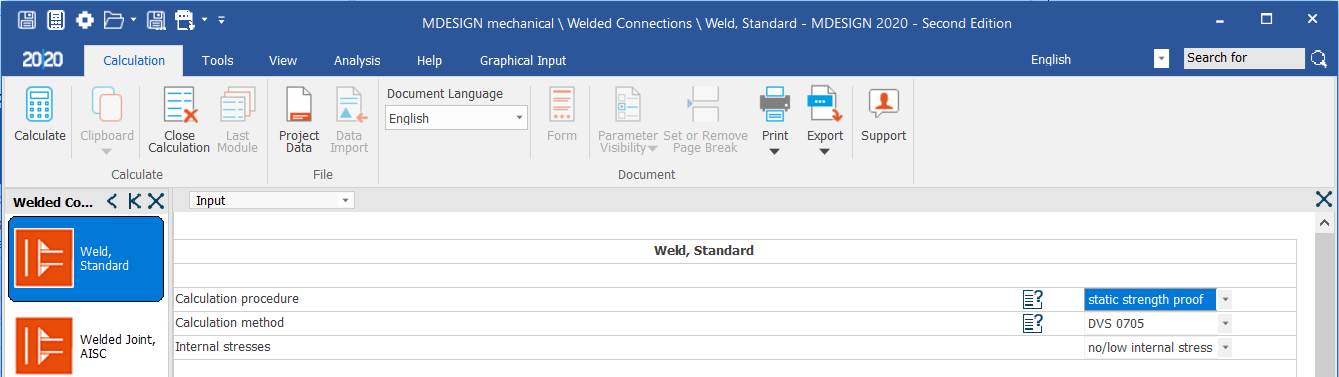Select the Weld, Standard module tile
1339x377 pixels.
click(x=85, y=259)
